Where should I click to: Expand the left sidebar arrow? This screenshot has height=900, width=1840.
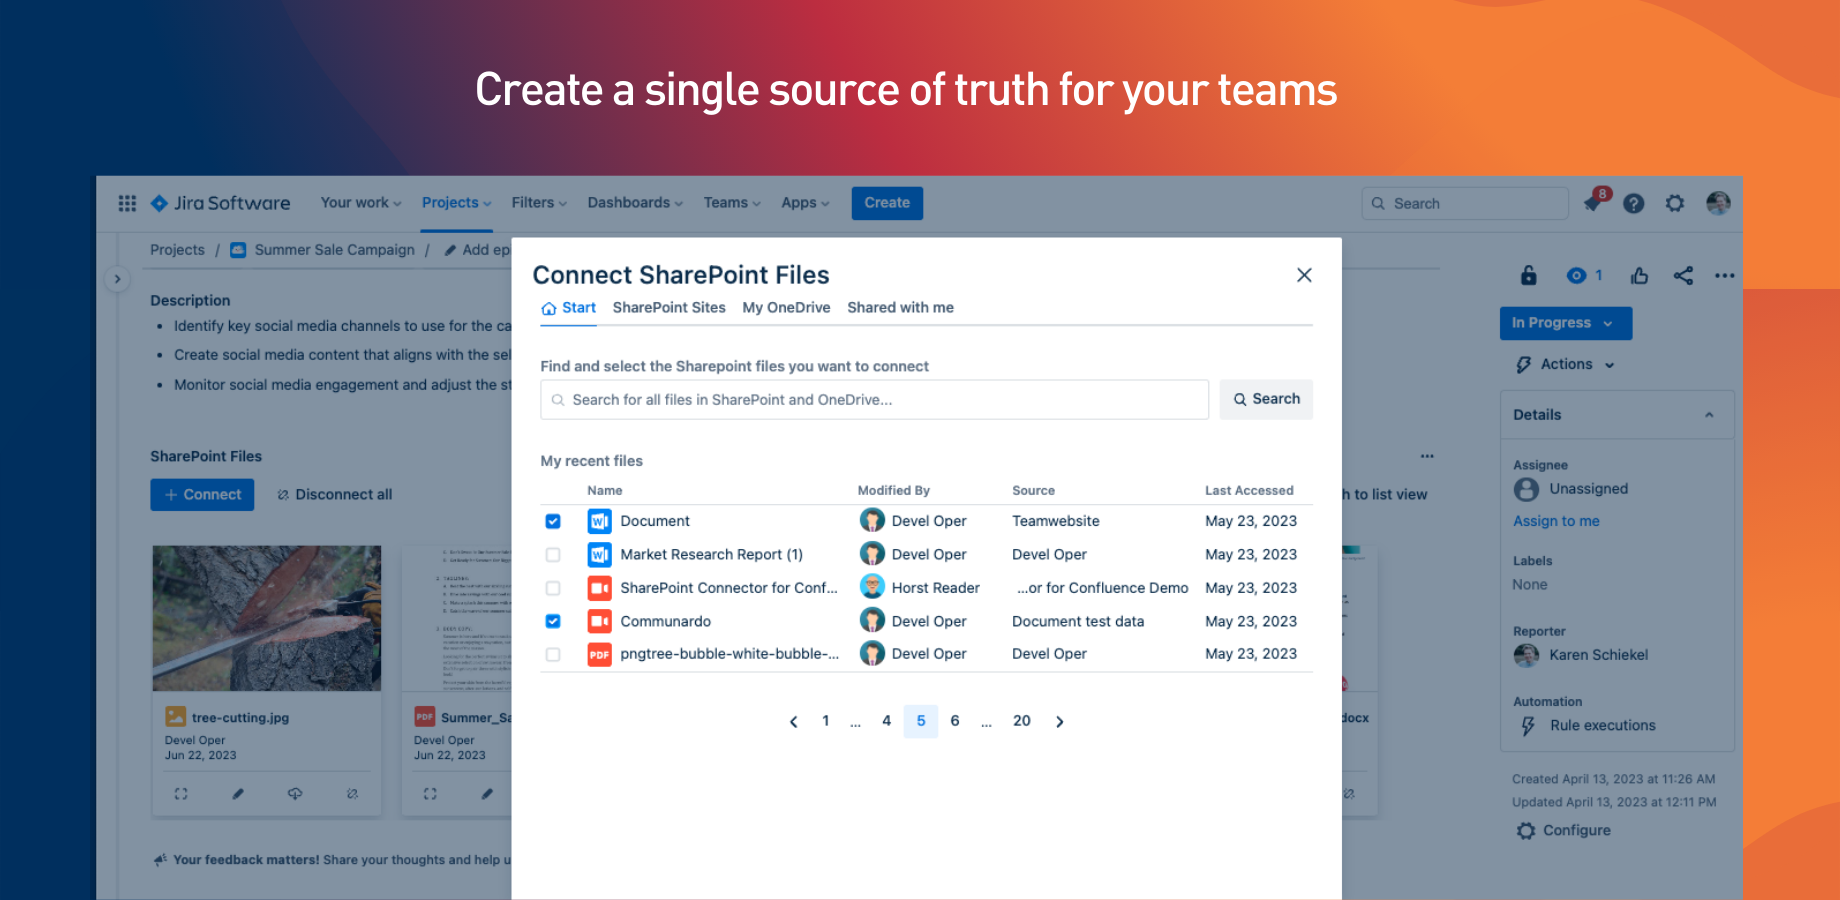pos(117,279)
